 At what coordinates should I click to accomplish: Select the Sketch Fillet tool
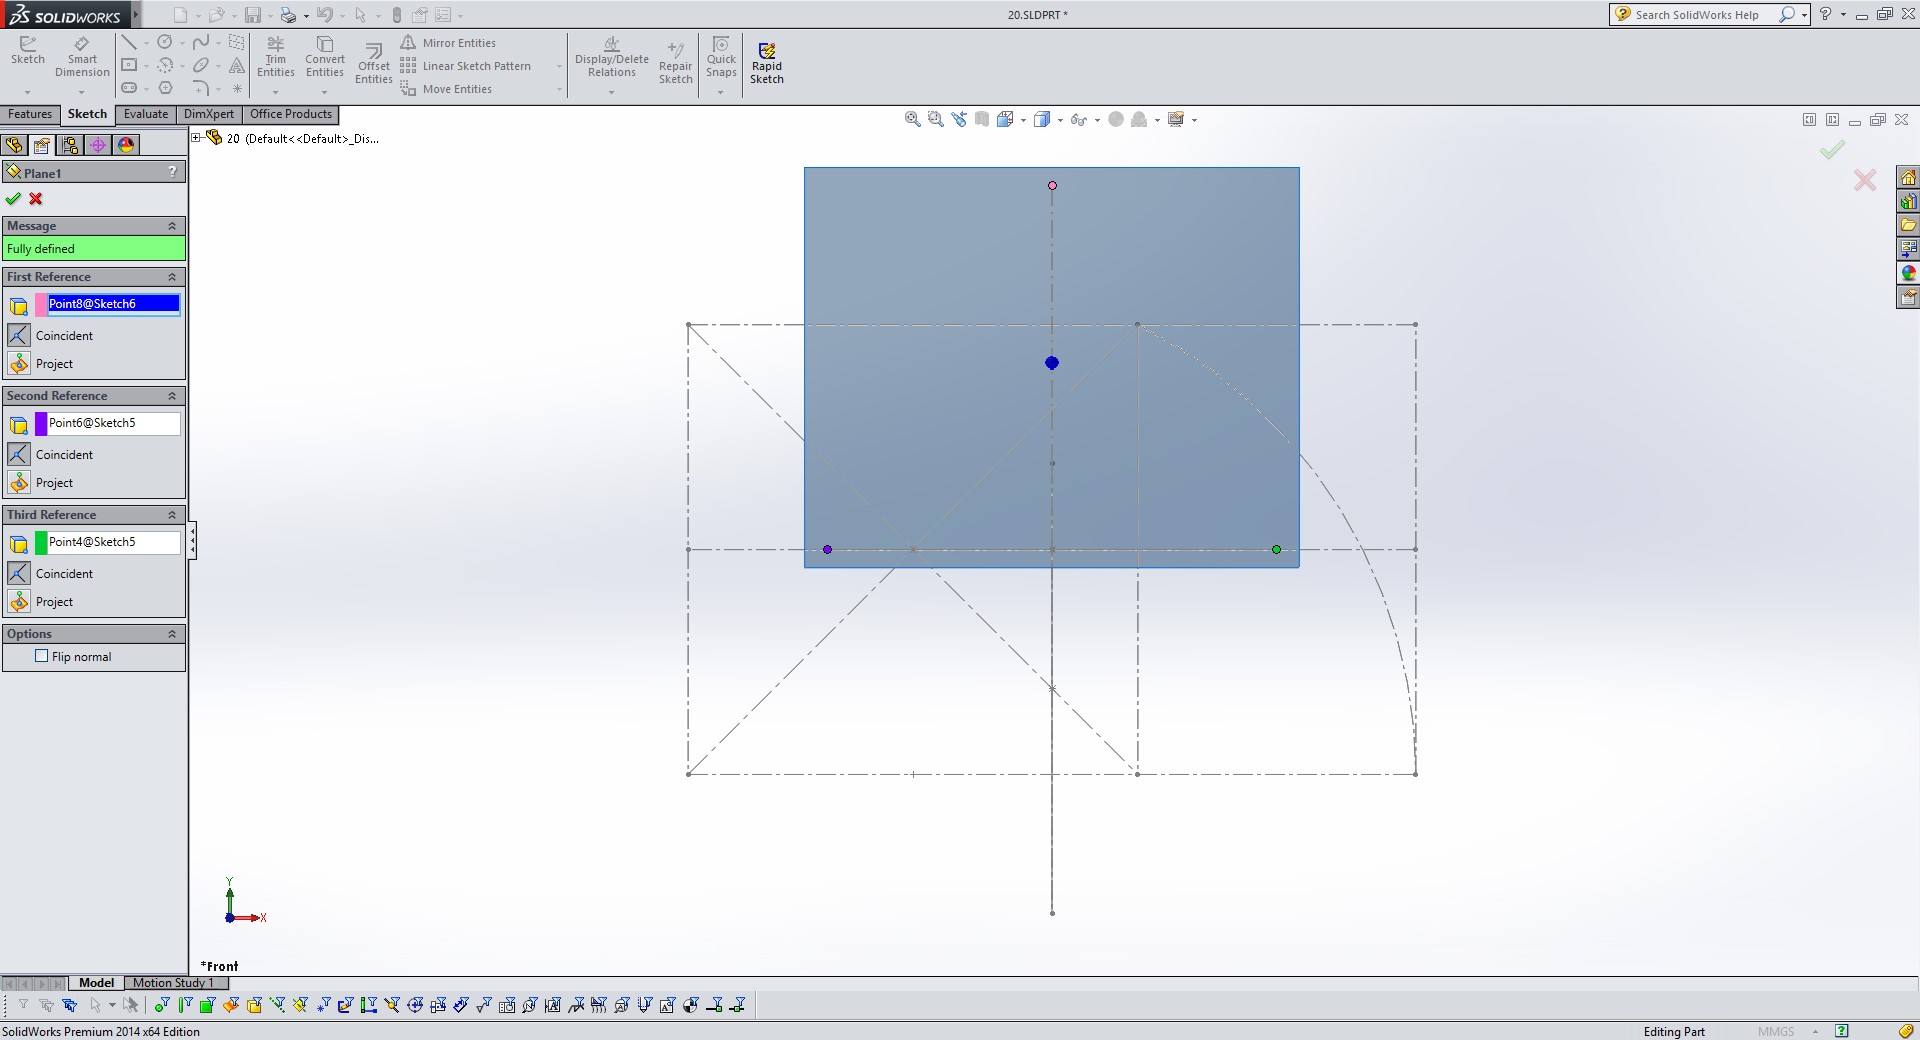click(201, 88)
